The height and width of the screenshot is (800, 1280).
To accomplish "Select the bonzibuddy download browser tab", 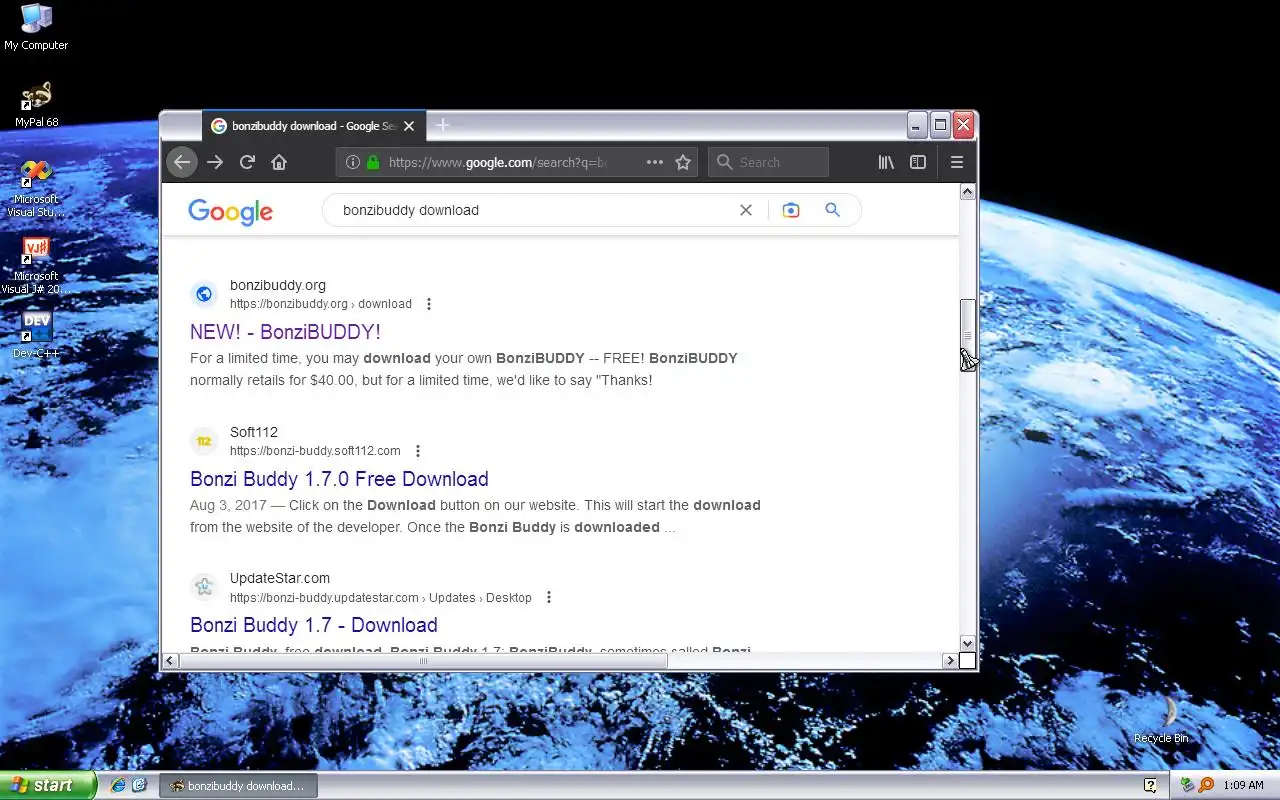I will pos(314,126).
